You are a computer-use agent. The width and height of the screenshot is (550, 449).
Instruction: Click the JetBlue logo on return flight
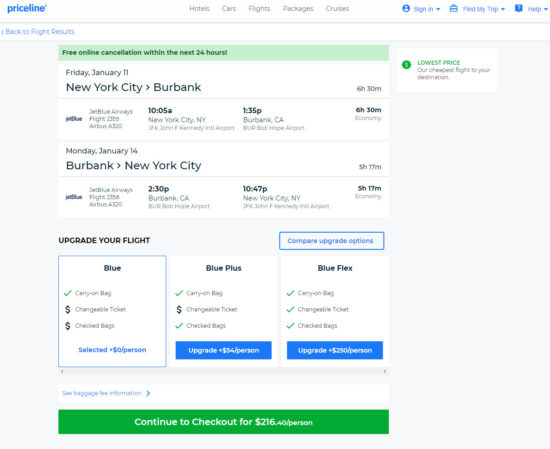pos(74,197)
